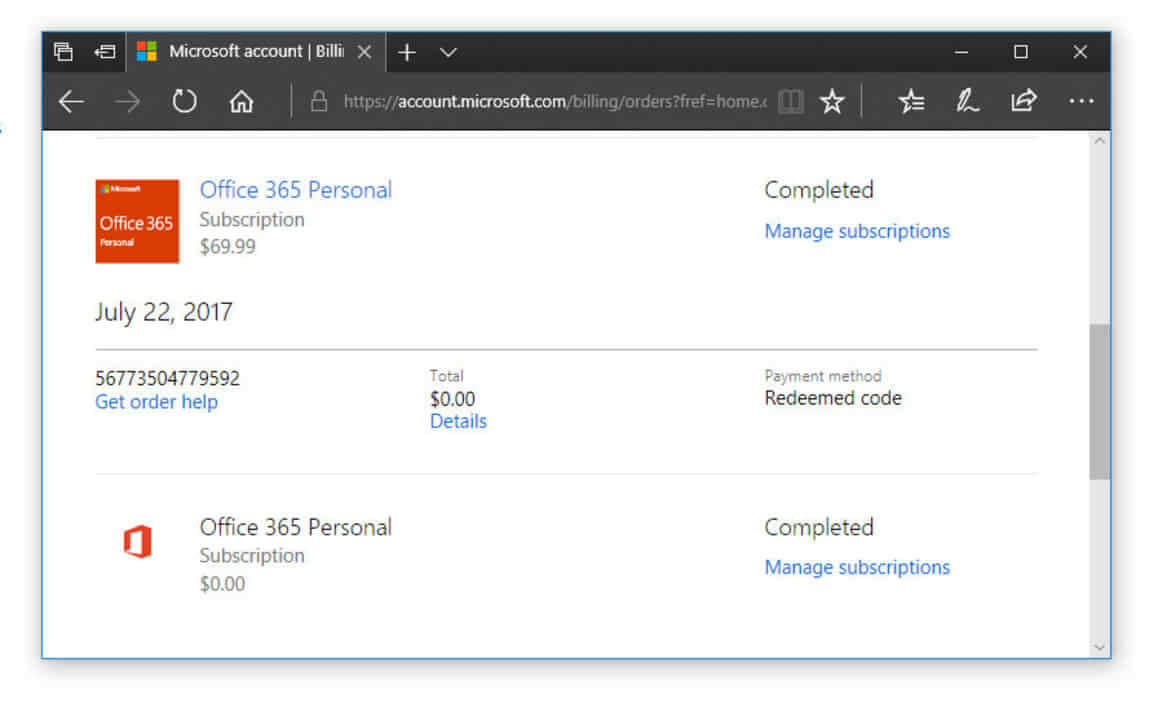Open a new tab with plus button
This screenshot has width=1158, height=720.
406,52
